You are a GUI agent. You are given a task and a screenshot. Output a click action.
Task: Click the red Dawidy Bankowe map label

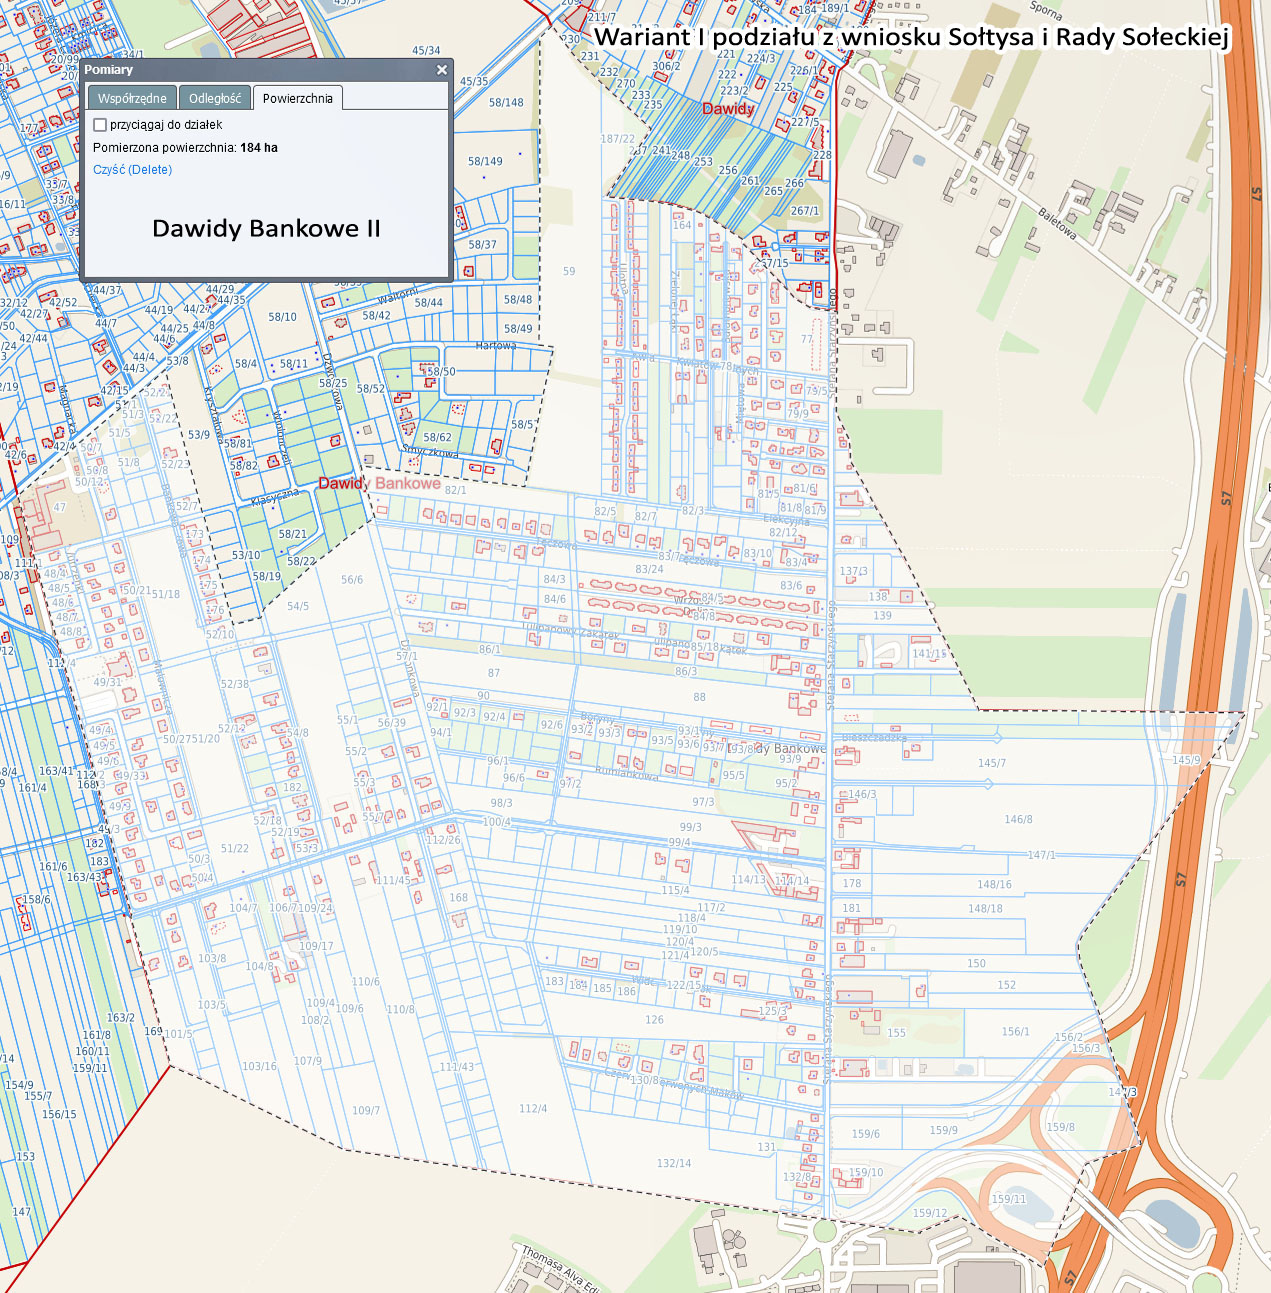point(379,484)
